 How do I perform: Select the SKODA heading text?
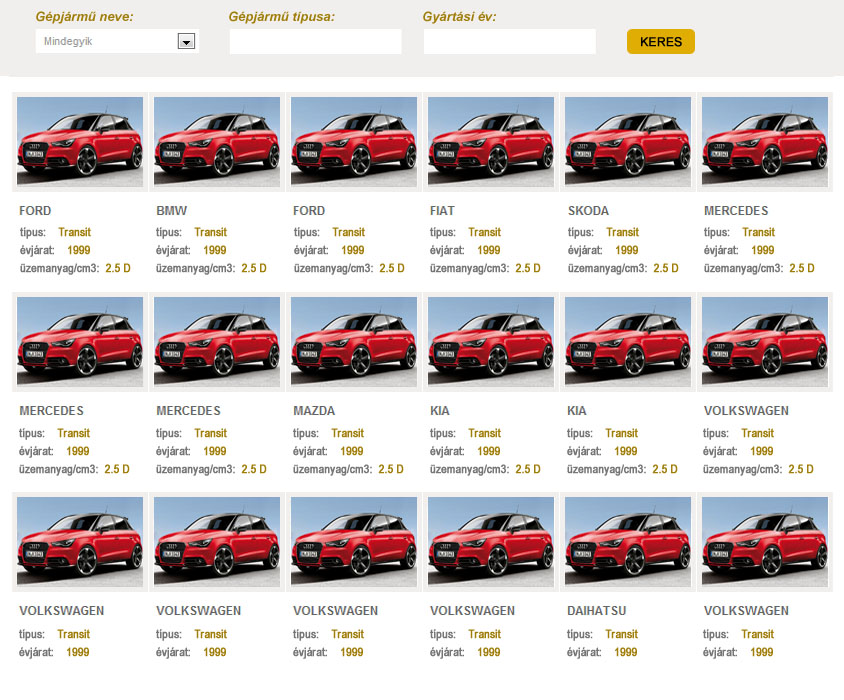(x=588, y=211)
